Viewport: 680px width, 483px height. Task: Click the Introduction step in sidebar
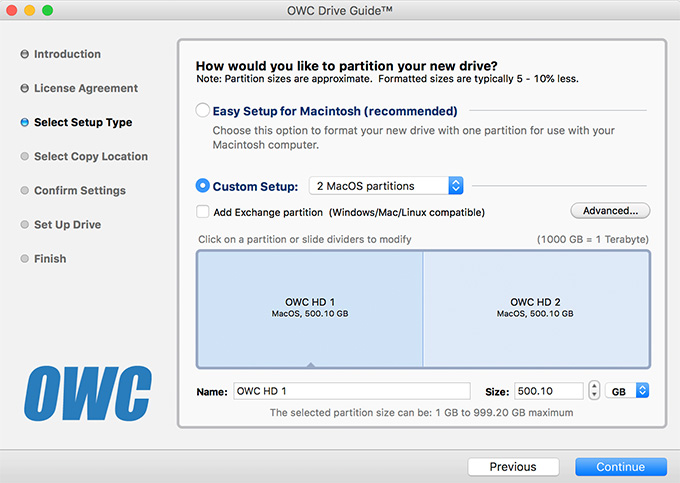coord(67,54)
